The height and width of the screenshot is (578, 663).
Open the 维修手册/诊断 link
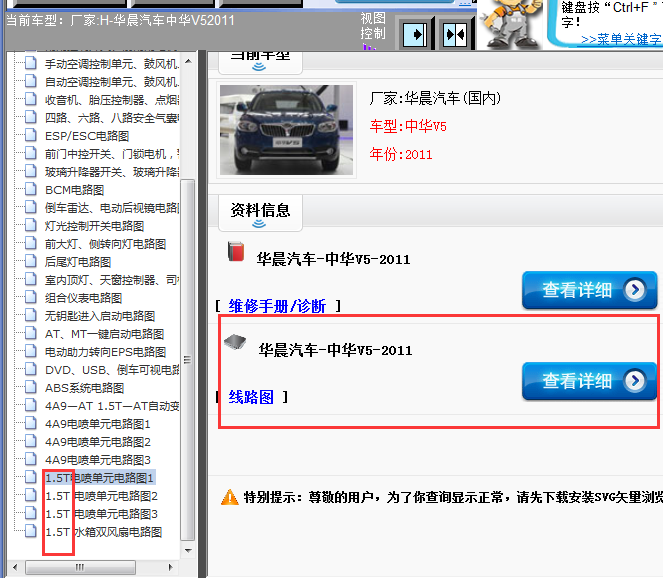click(x=277, y=306)
